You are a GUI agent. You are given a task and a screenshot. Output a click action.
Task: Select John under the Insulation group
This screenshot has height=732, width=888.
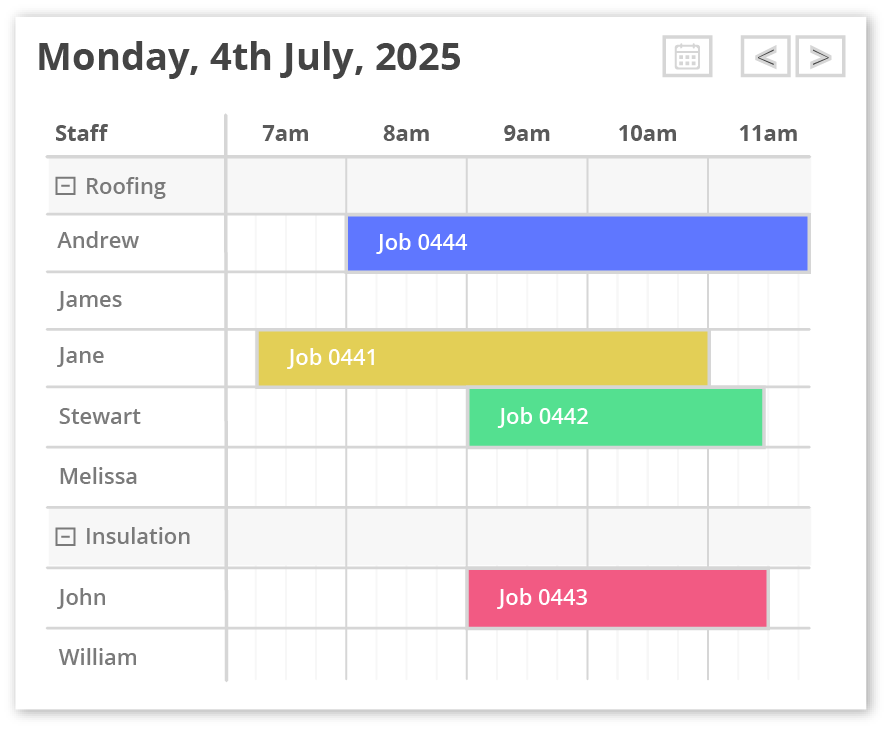(82, 598)
